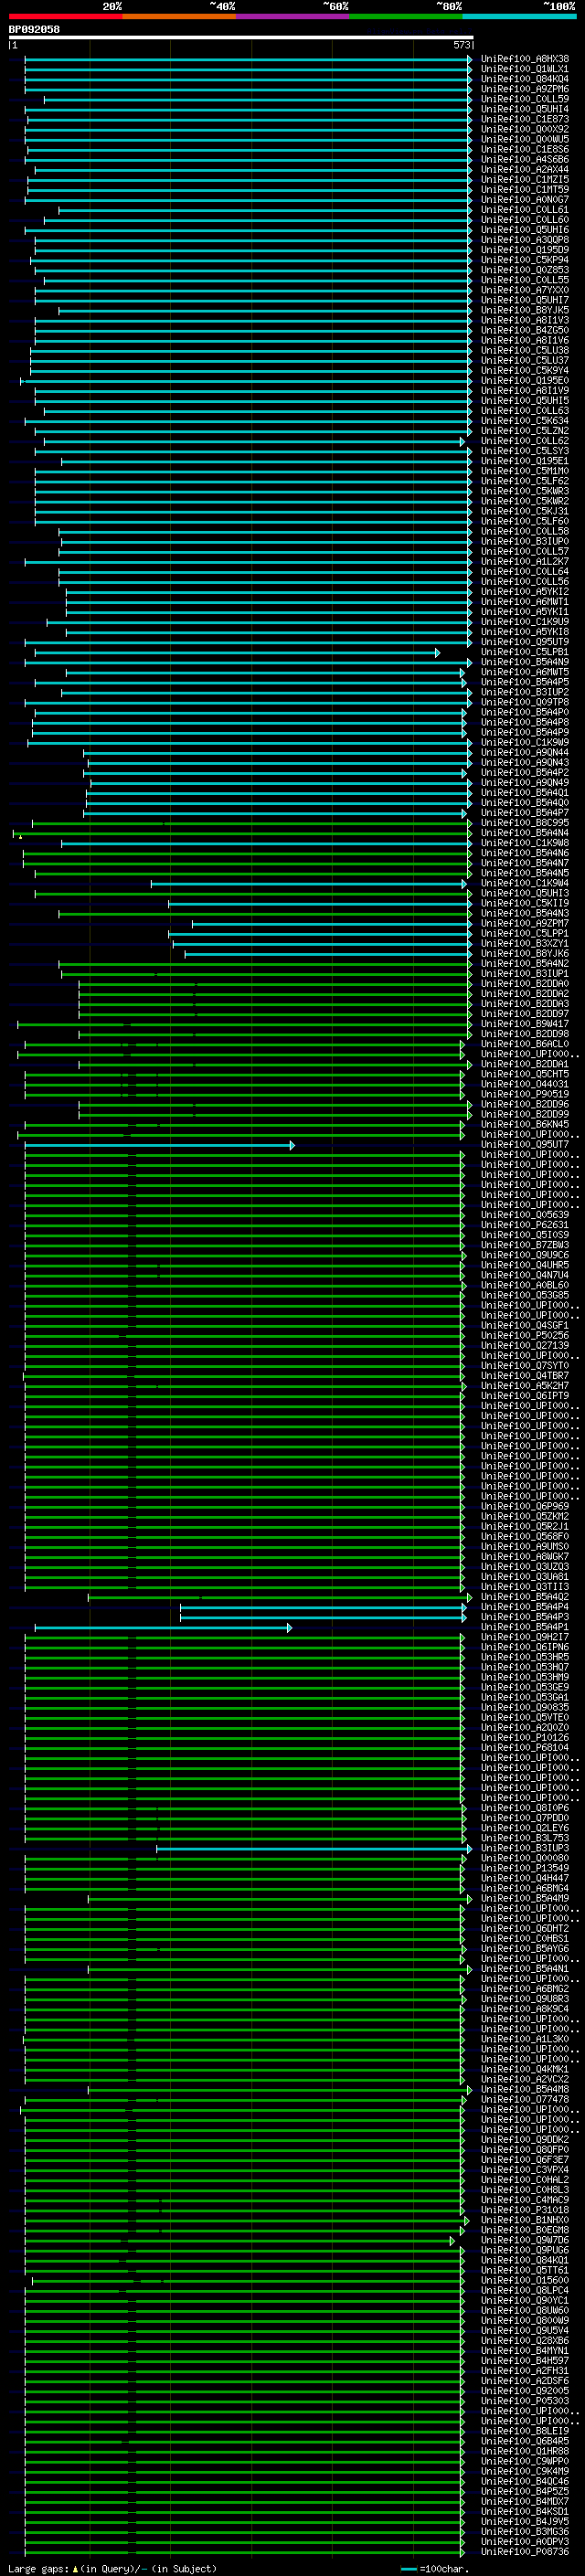Select hit UniRef100_C1K9W4
Viewport: 585px width, 2576px height.
tap(524, 883)
